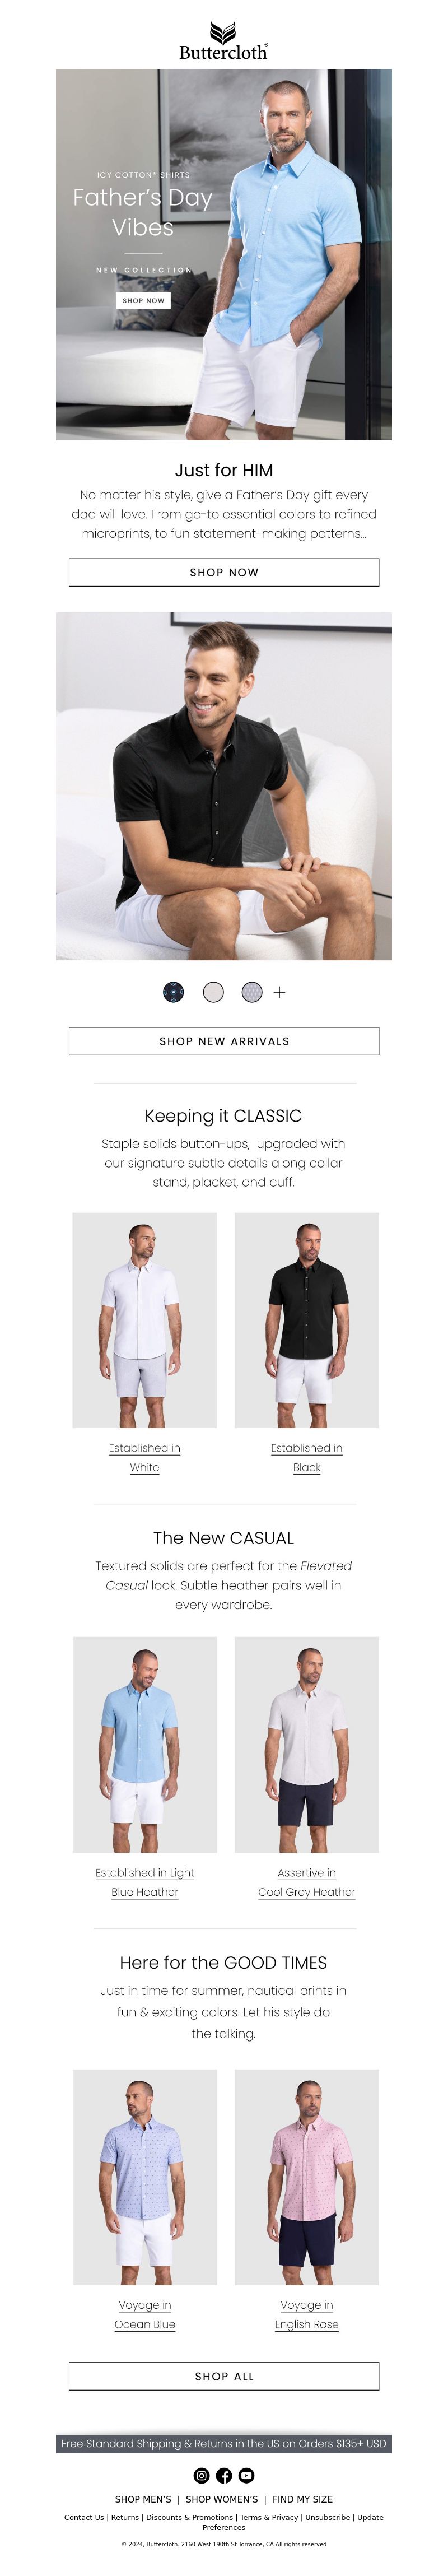Click the Shop New Arrivals button
Image resolution: width=448 pixels, height=2576 pixels.
pos(224,1041)
